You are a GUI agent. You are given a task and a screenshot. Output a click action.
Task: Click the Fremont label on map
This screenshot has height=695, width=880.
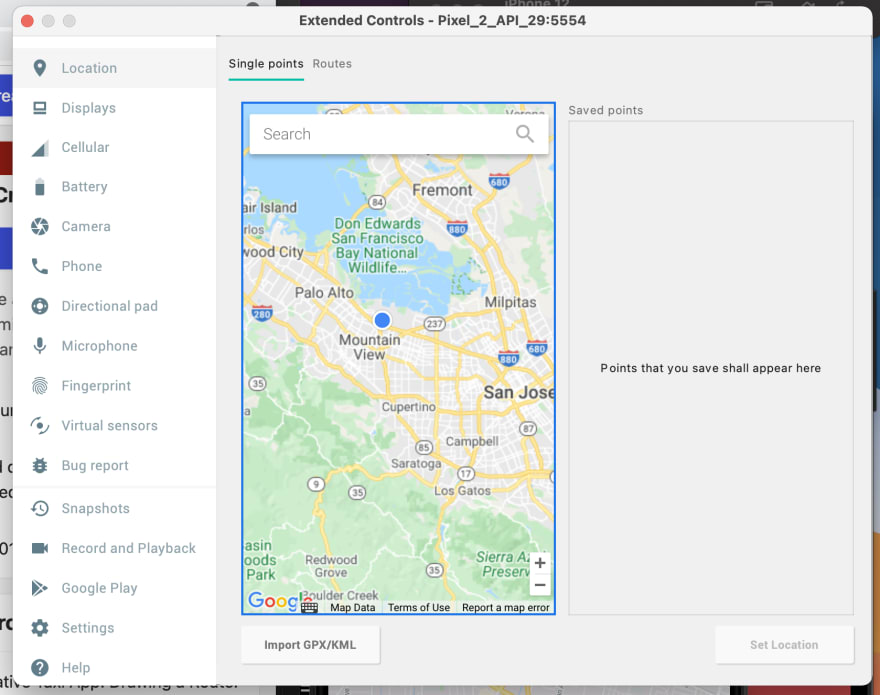pos(442,190)
